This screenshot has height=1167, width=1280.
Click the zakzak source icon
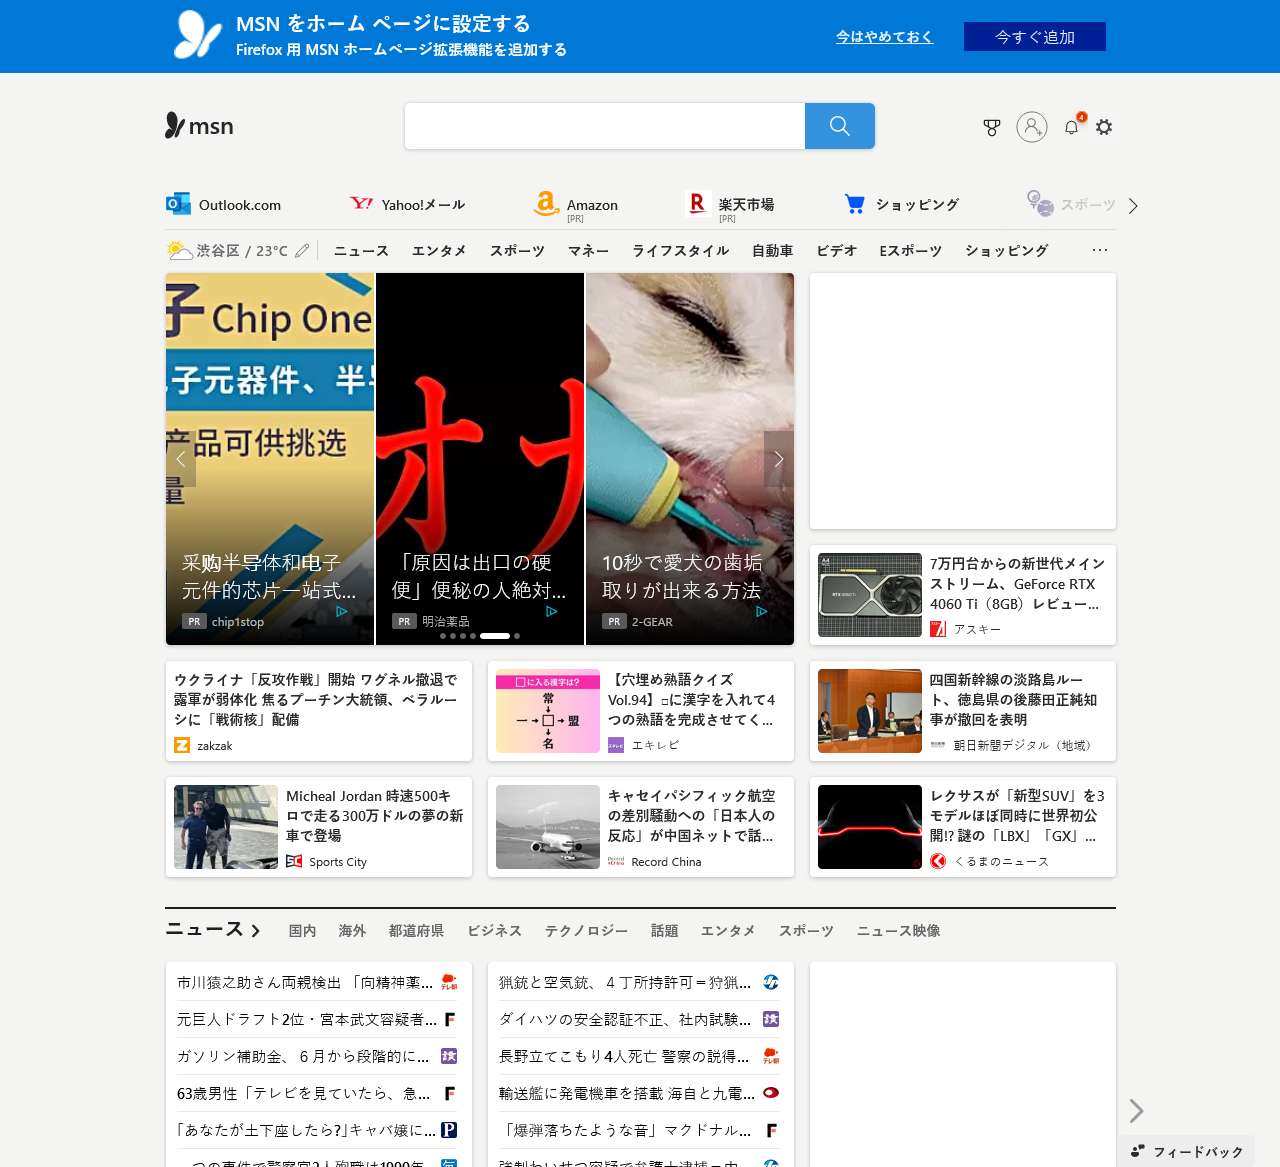pos(182,745)
